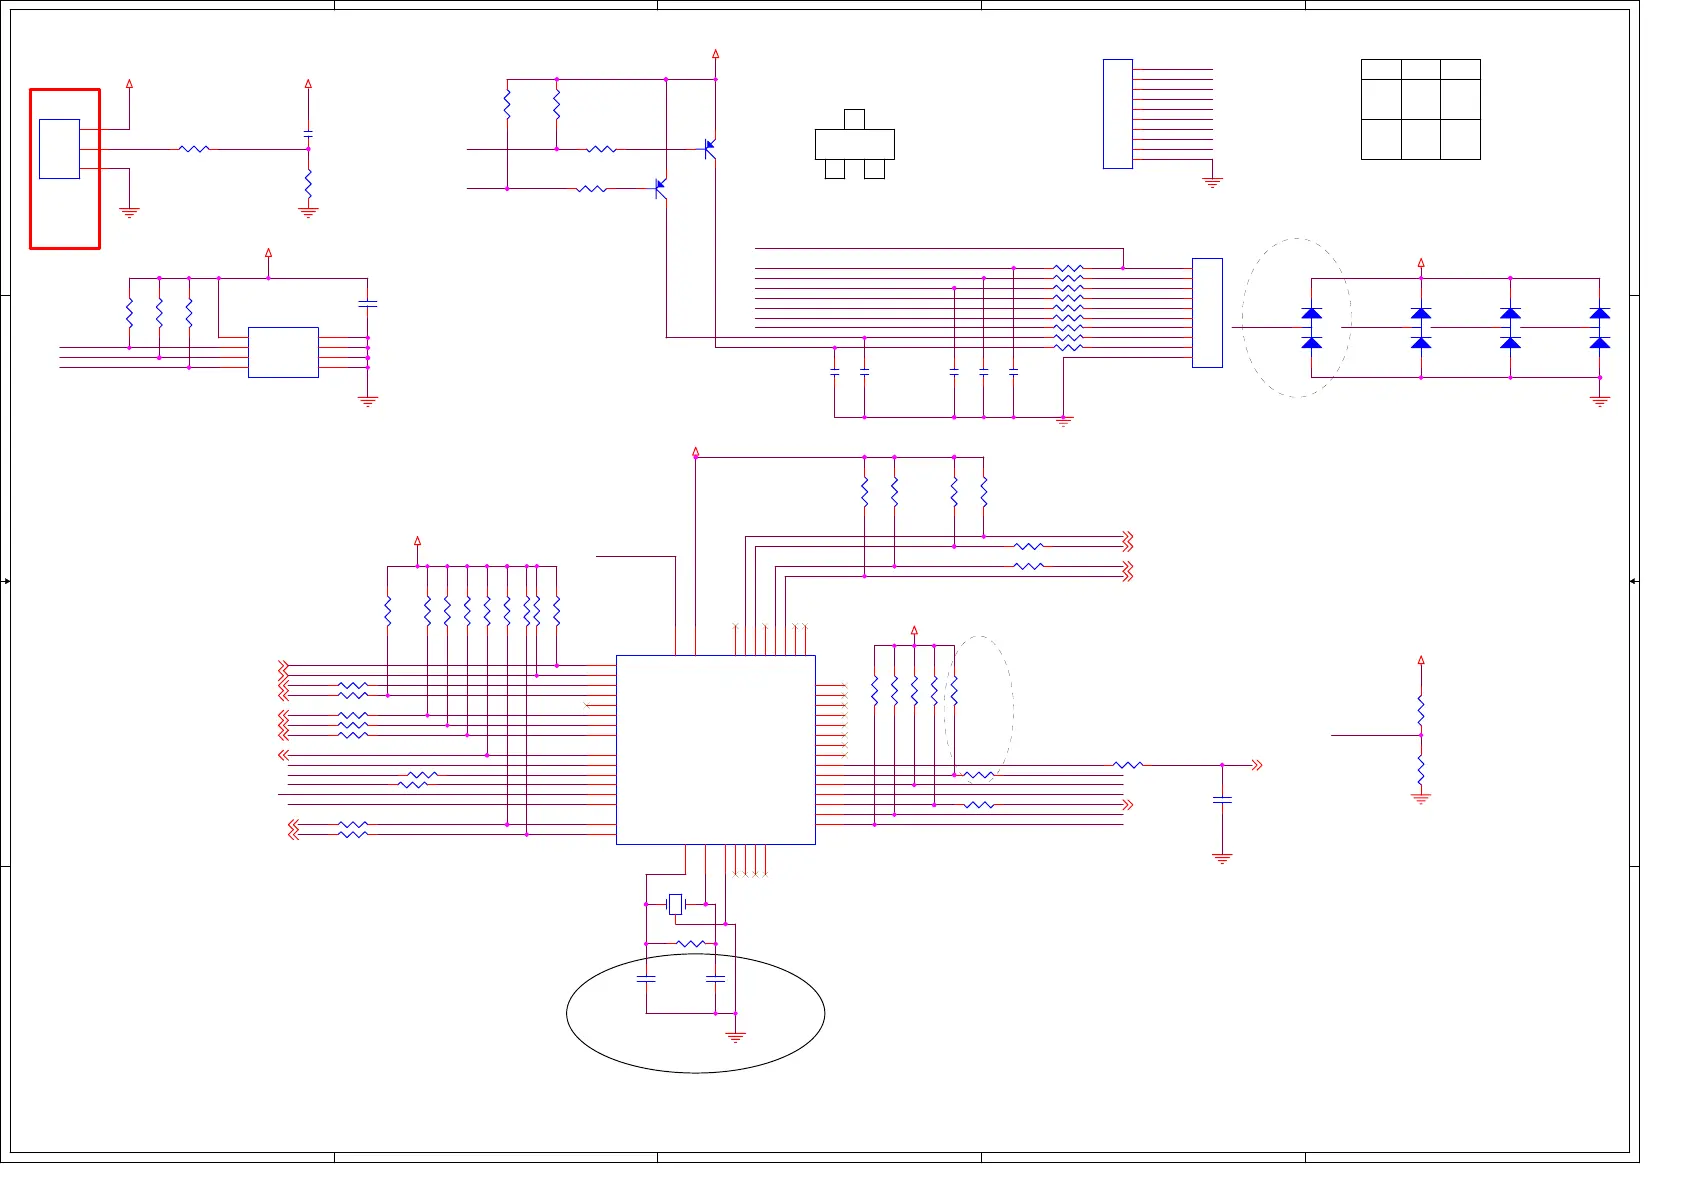The width and height of the screenshot is (1684, 1190).
Task: Click the power arrow above the main chip
Action: 696,451
